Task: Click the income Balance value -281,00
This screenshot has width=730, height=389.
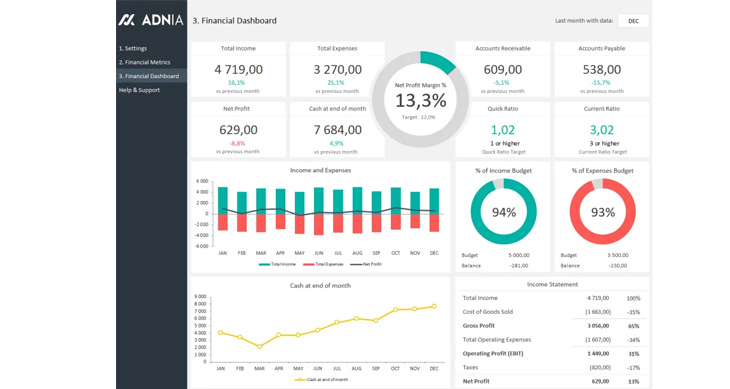Action: coord(519,266)
